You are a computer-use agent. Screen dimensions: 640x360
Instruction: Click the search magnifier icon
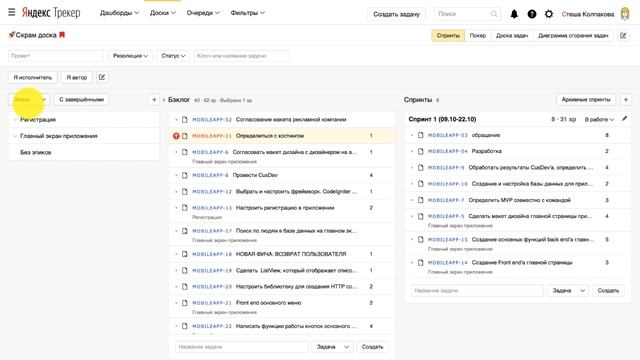pyautogui.click(x=494, y=14)
